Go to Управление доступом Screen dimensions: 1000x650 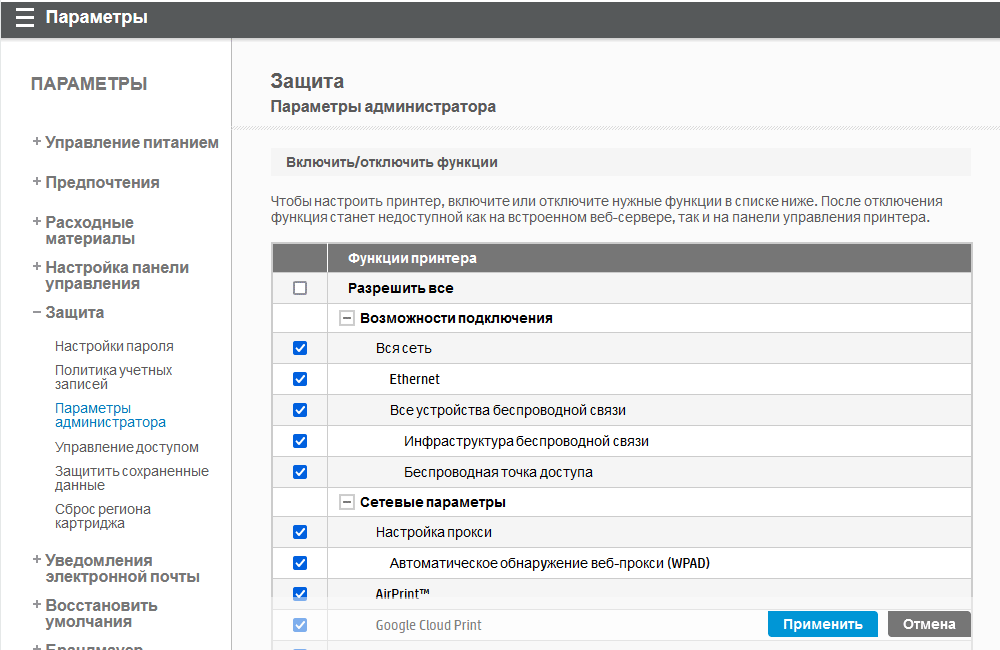pyautogui.click(x=127, y=447)
